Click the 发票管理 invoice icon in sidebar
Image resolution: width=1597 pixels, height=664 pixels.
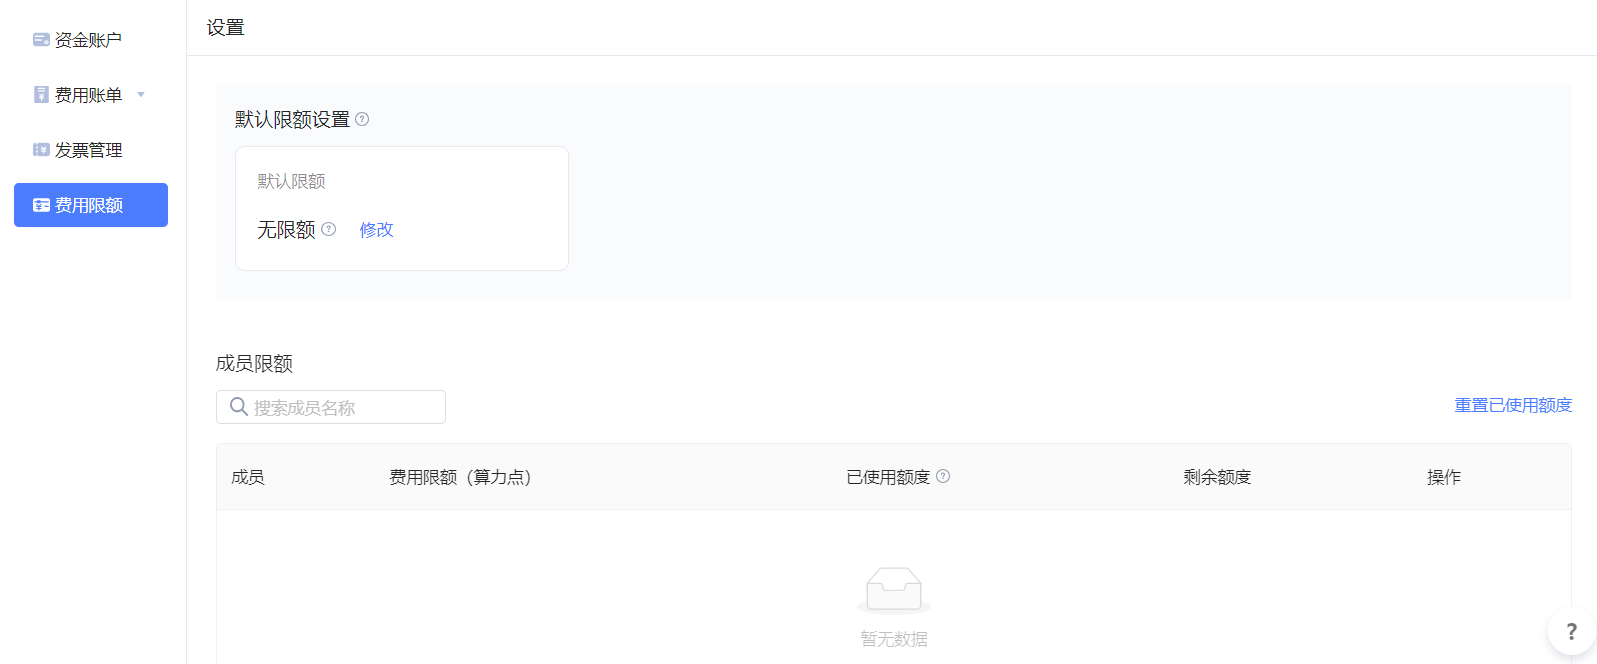41,150
